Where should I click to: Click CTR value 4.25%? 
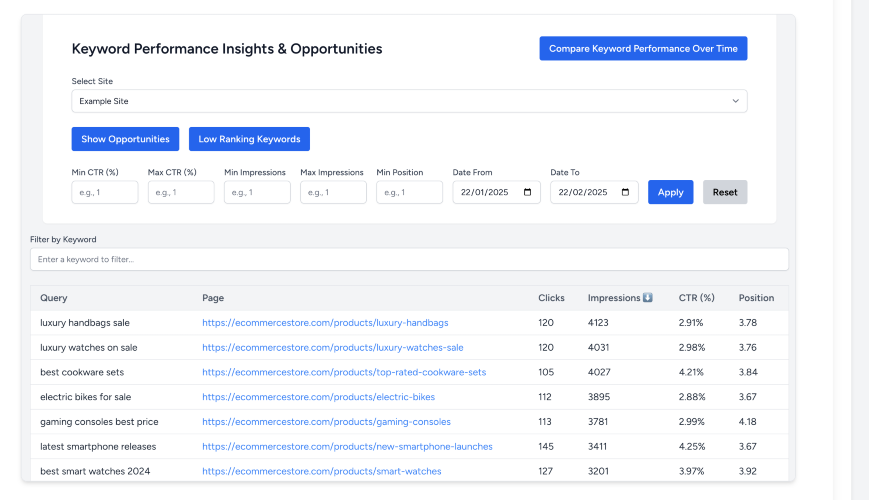click(x=692, y=446)
